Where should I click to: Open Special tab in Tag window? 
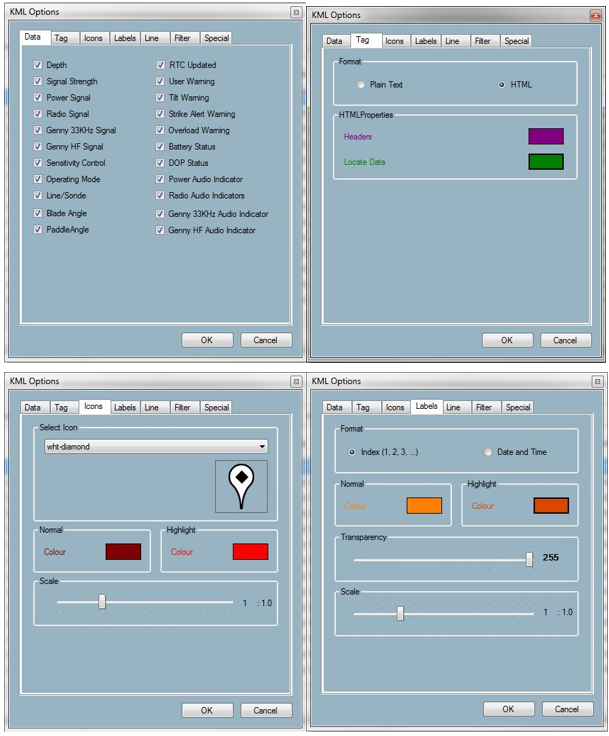[x=516, y=41]
